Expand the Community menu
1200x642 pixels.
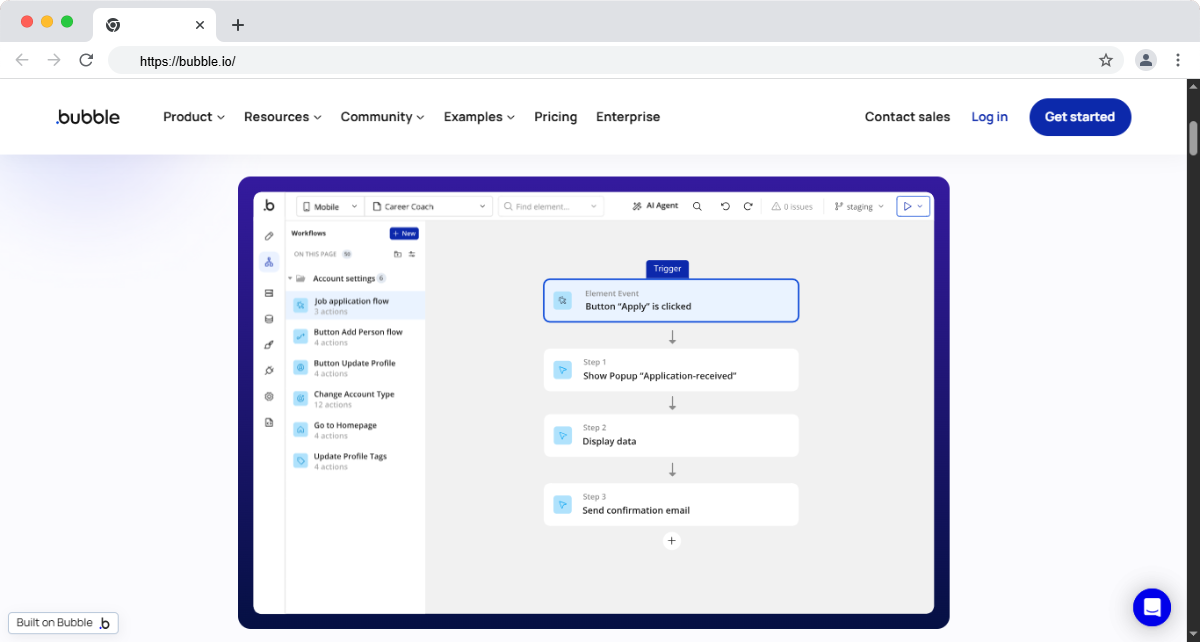pos(383,117)
